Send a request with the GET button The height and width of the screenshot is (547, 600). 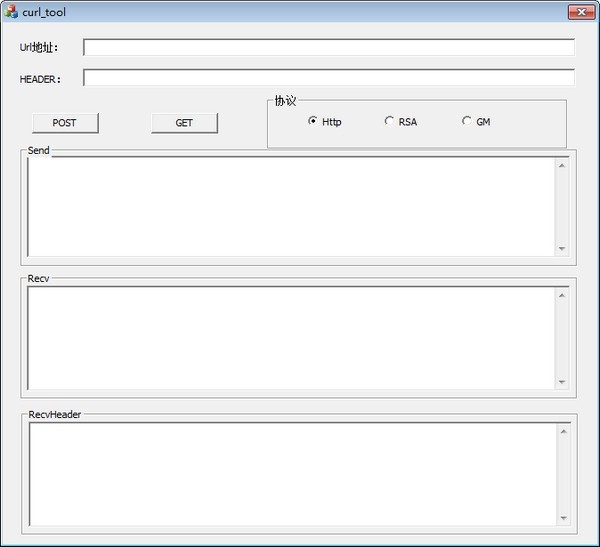(x=184, y=123)
